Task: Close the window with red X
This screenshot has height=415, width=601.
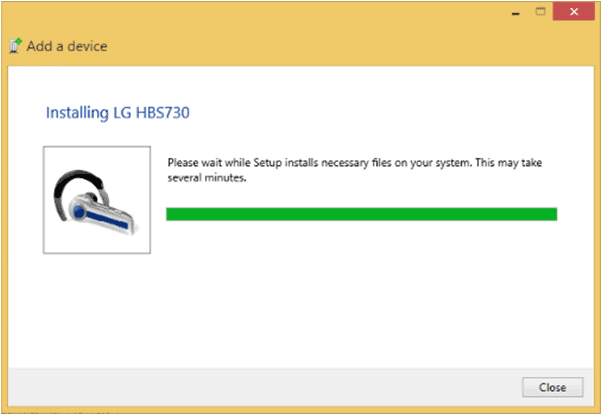Action: point(573,12)
